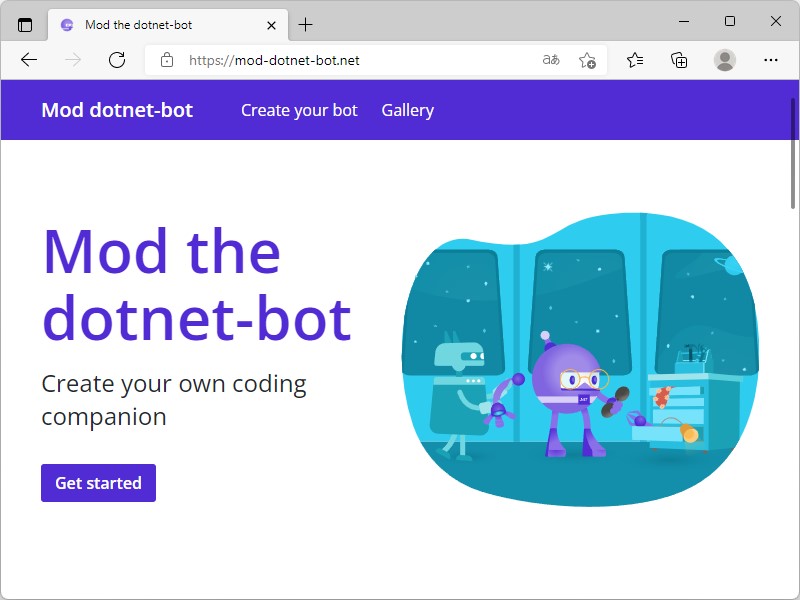Open the translate page options
This screenshot has width=800, height=600.
[550, 60]
